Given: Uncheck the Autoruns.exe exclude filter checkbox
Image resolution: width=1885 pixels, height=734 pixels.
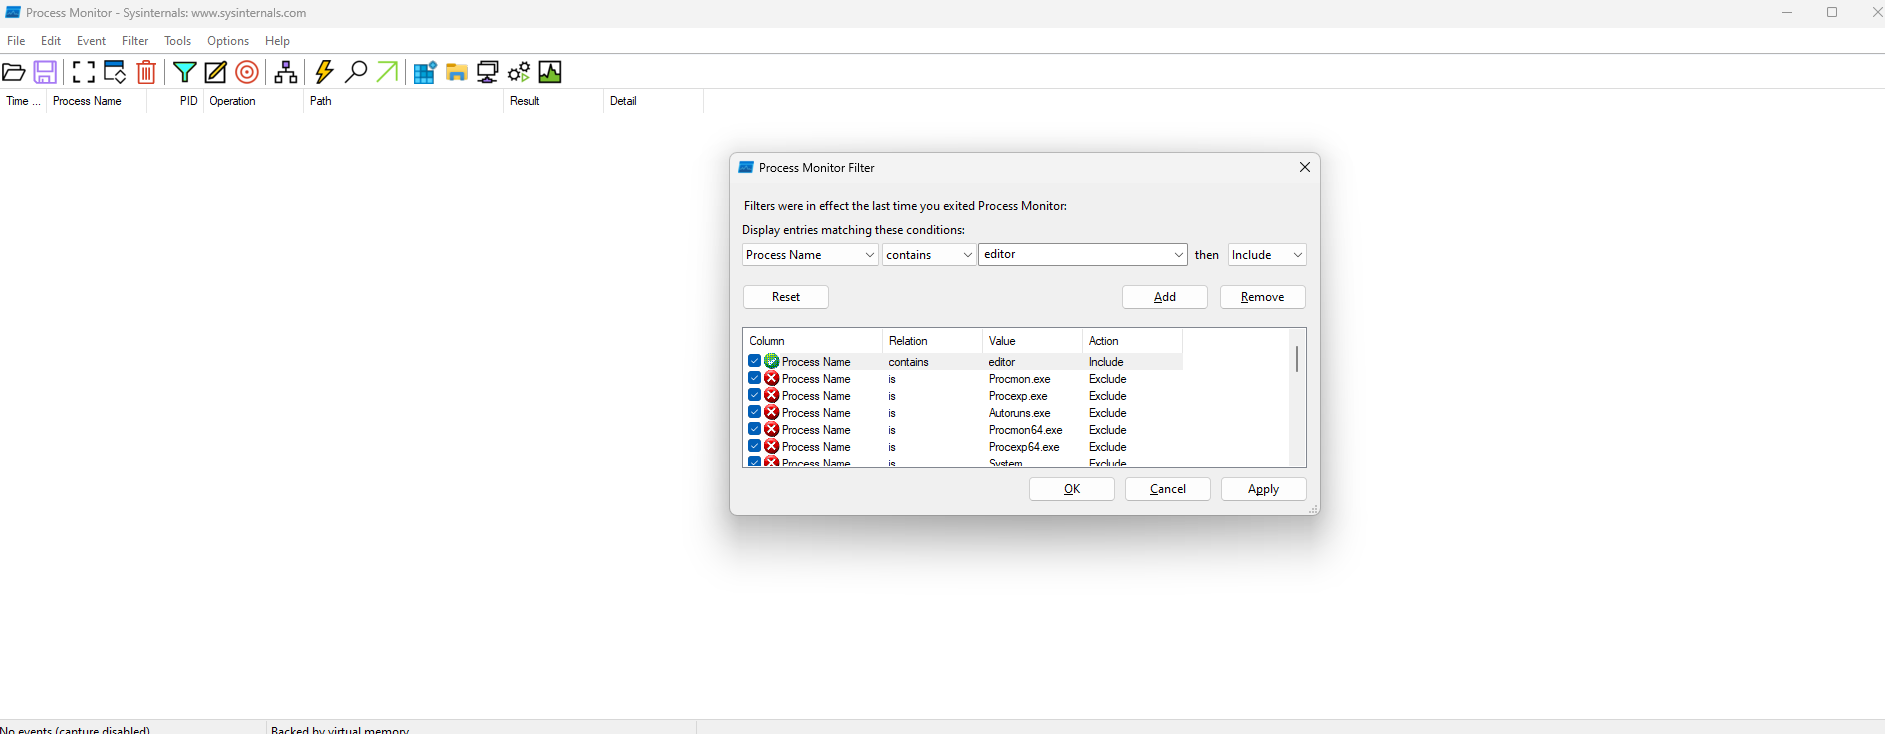Looking at the screenshot, I should click(x=755, y=412).
